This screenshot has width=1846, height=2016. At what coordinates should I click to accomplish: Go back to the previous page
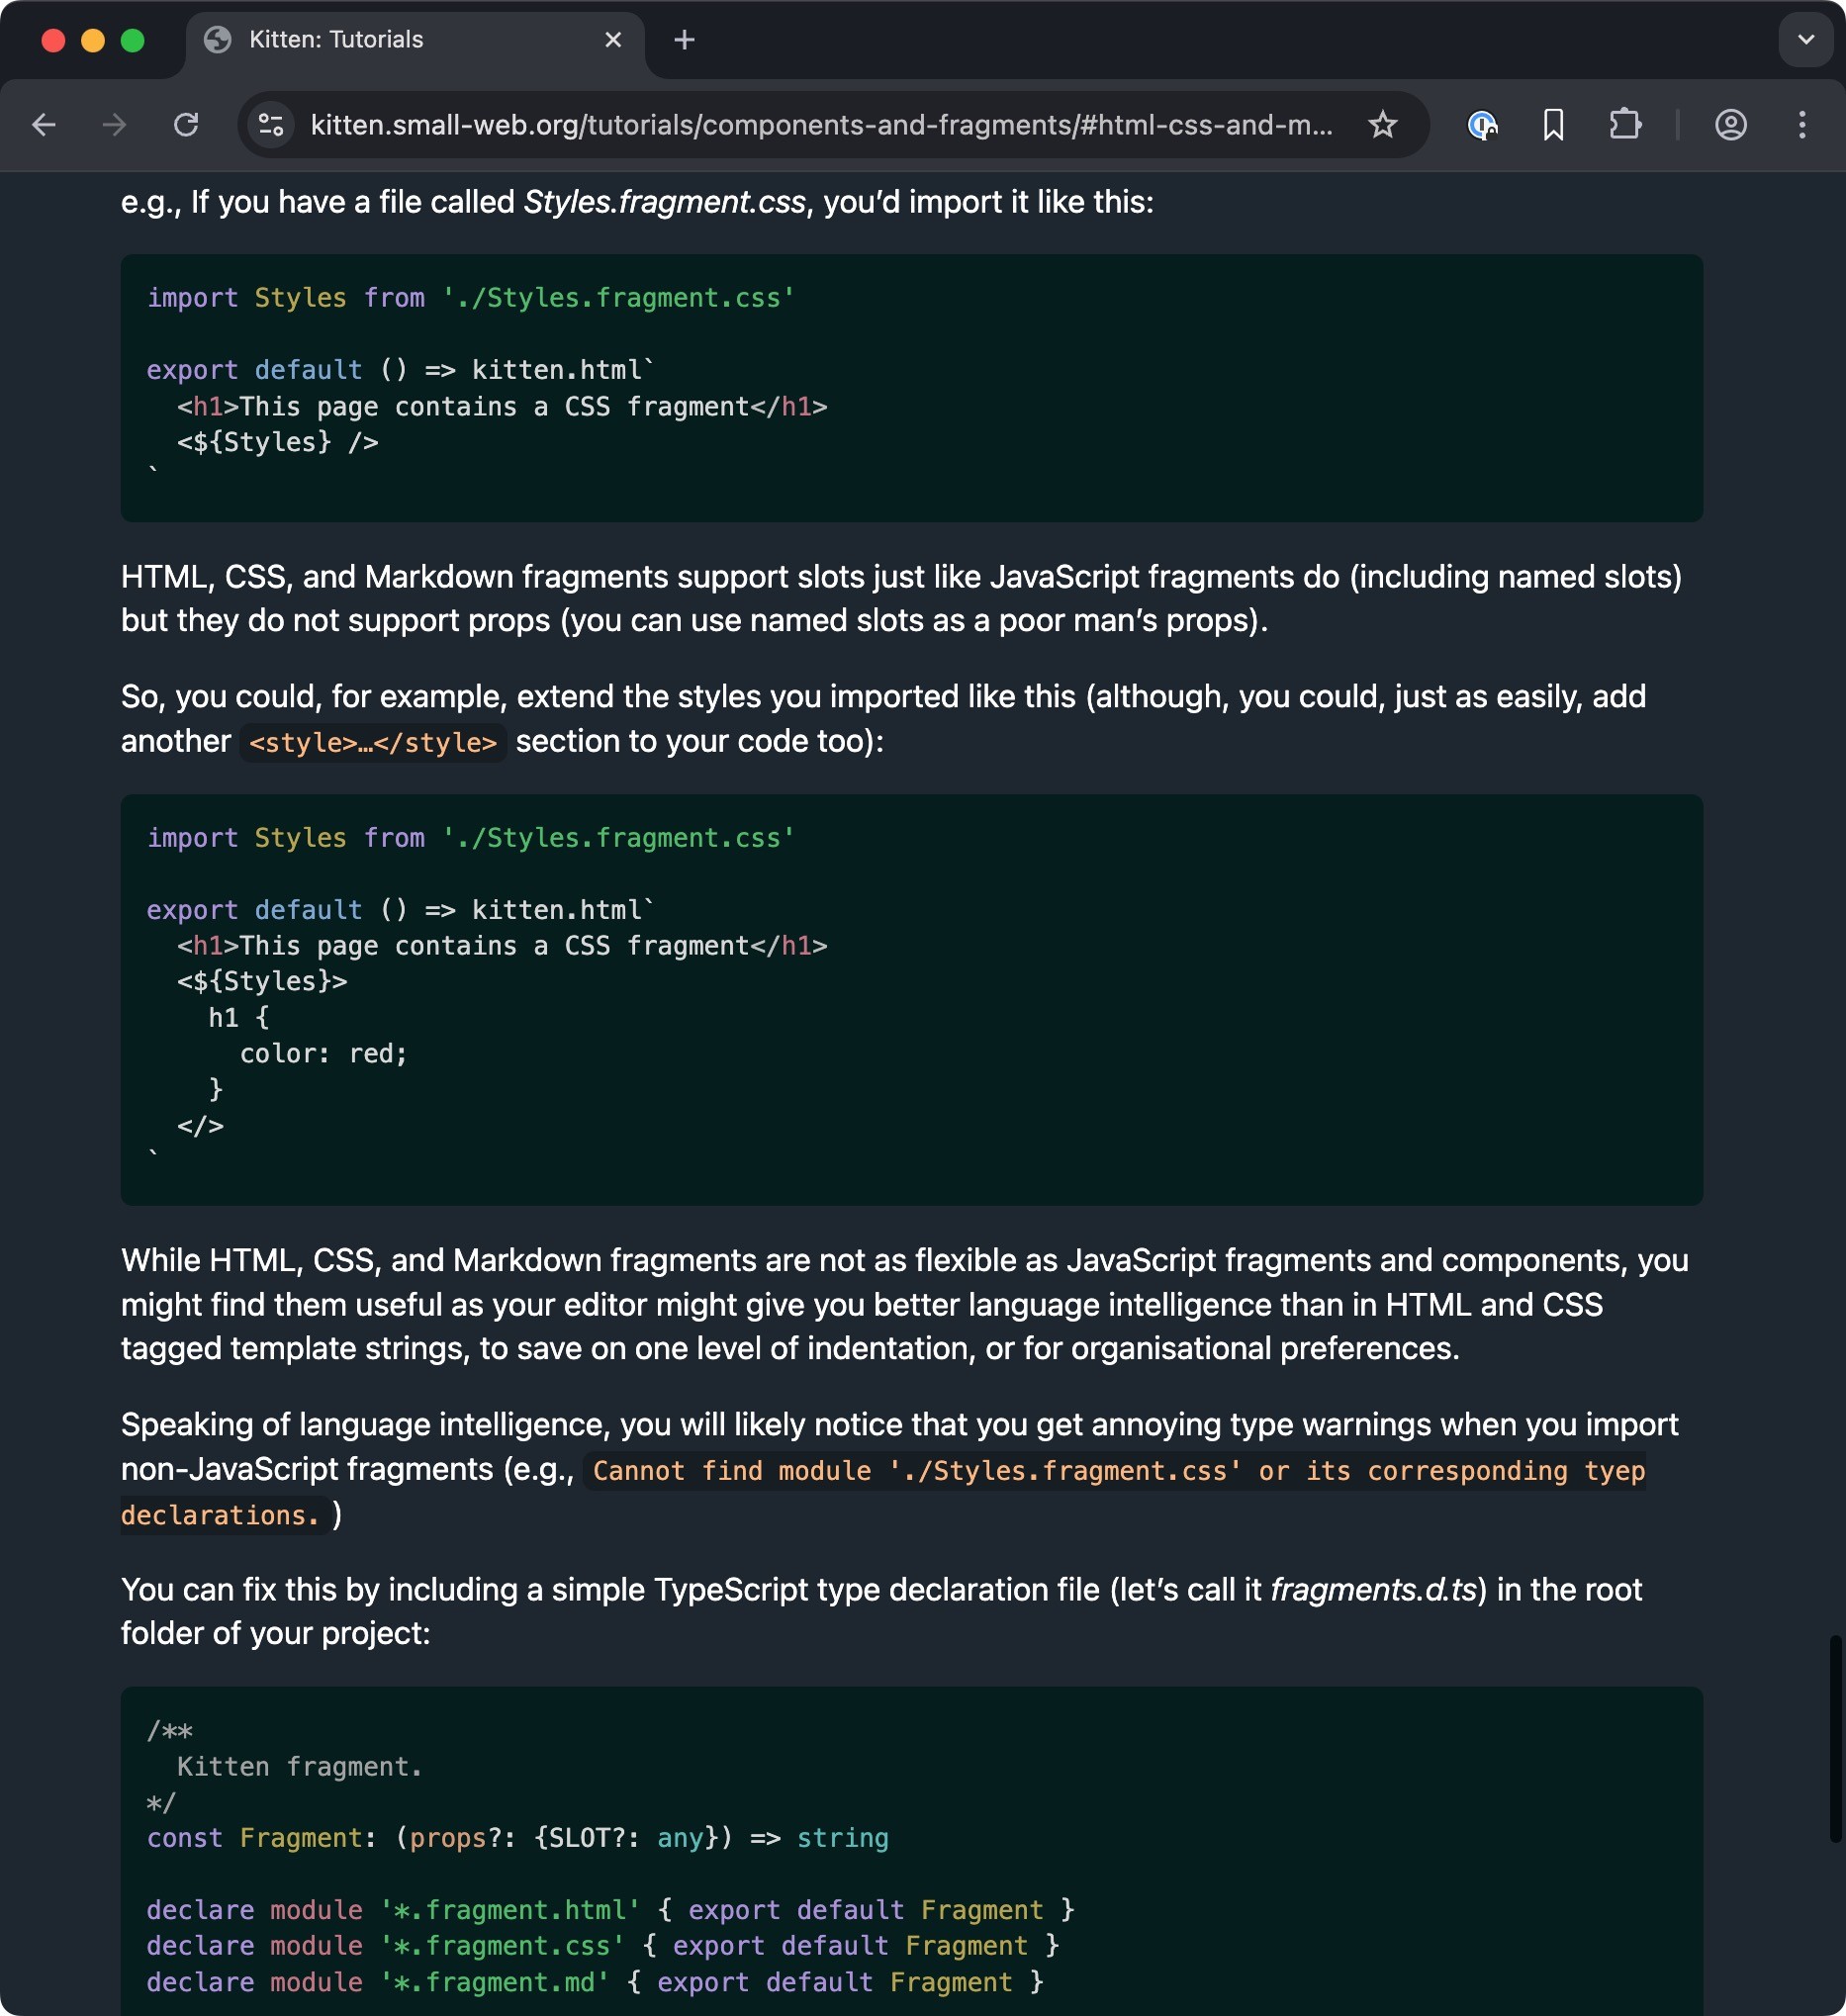click(x=44, y=125)
